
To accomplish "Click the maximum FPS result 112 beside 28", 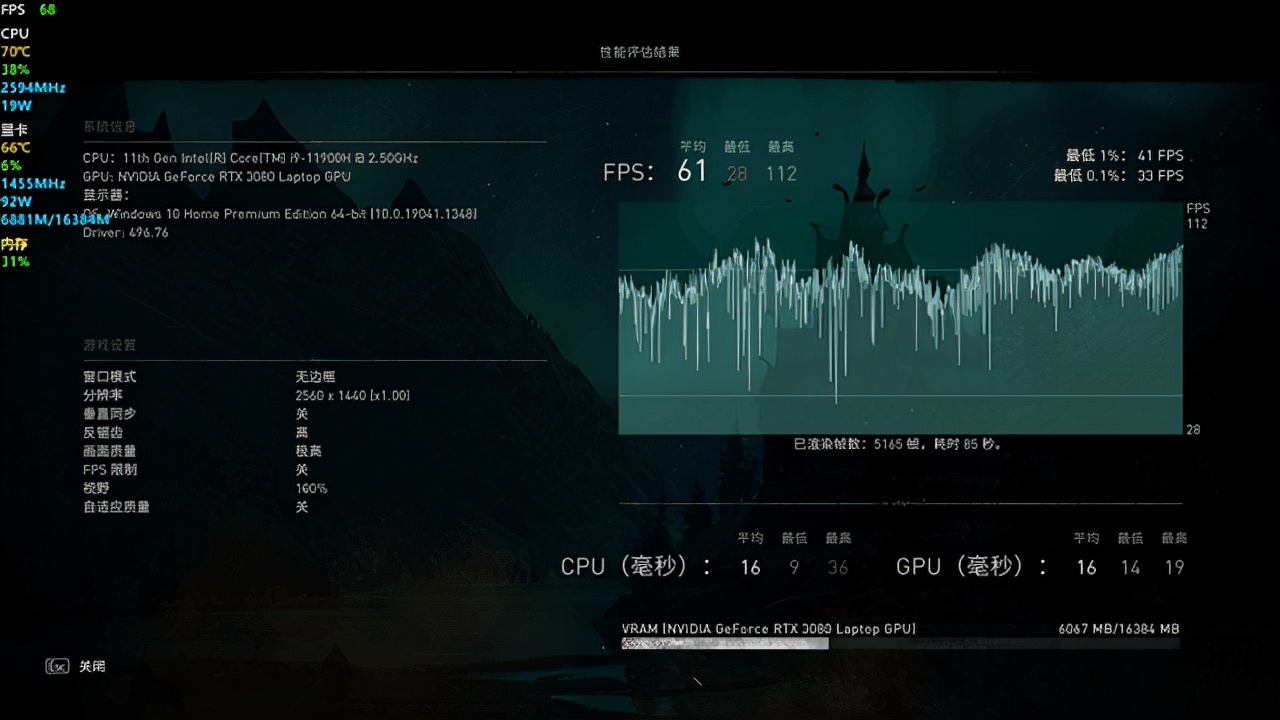I will pyautogui.click(x=782, y=174).
